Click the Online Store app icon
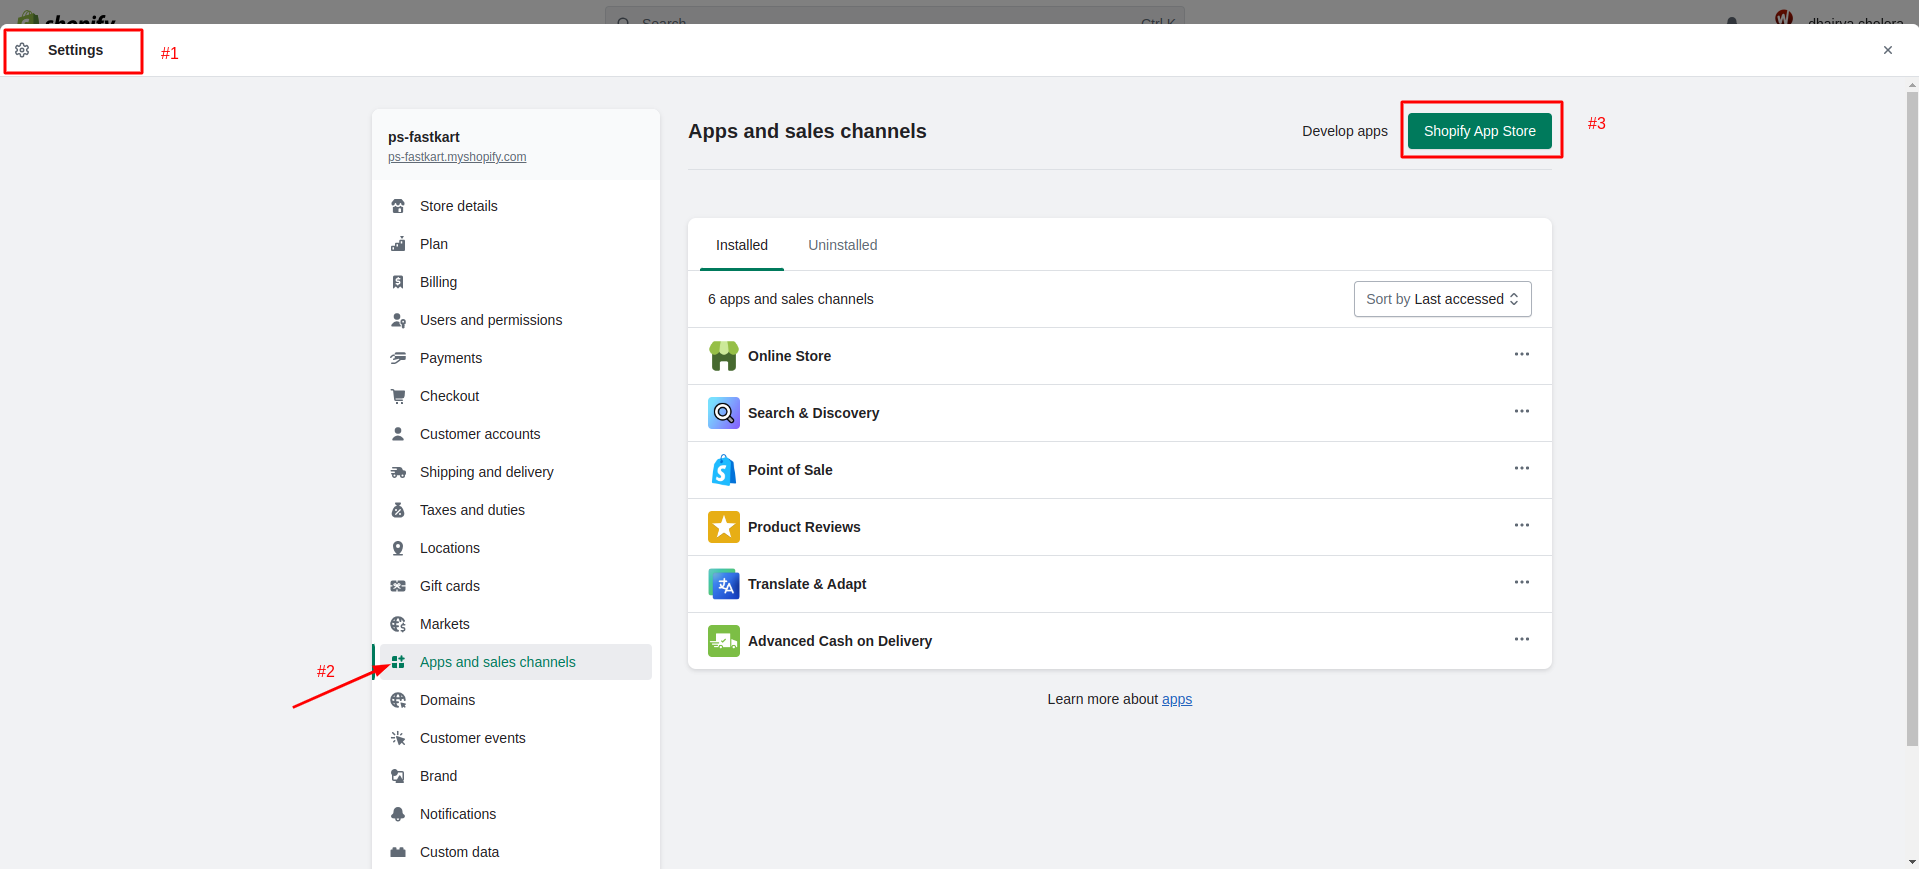This screenshot has width=1919, height=869. pos(723,356)
